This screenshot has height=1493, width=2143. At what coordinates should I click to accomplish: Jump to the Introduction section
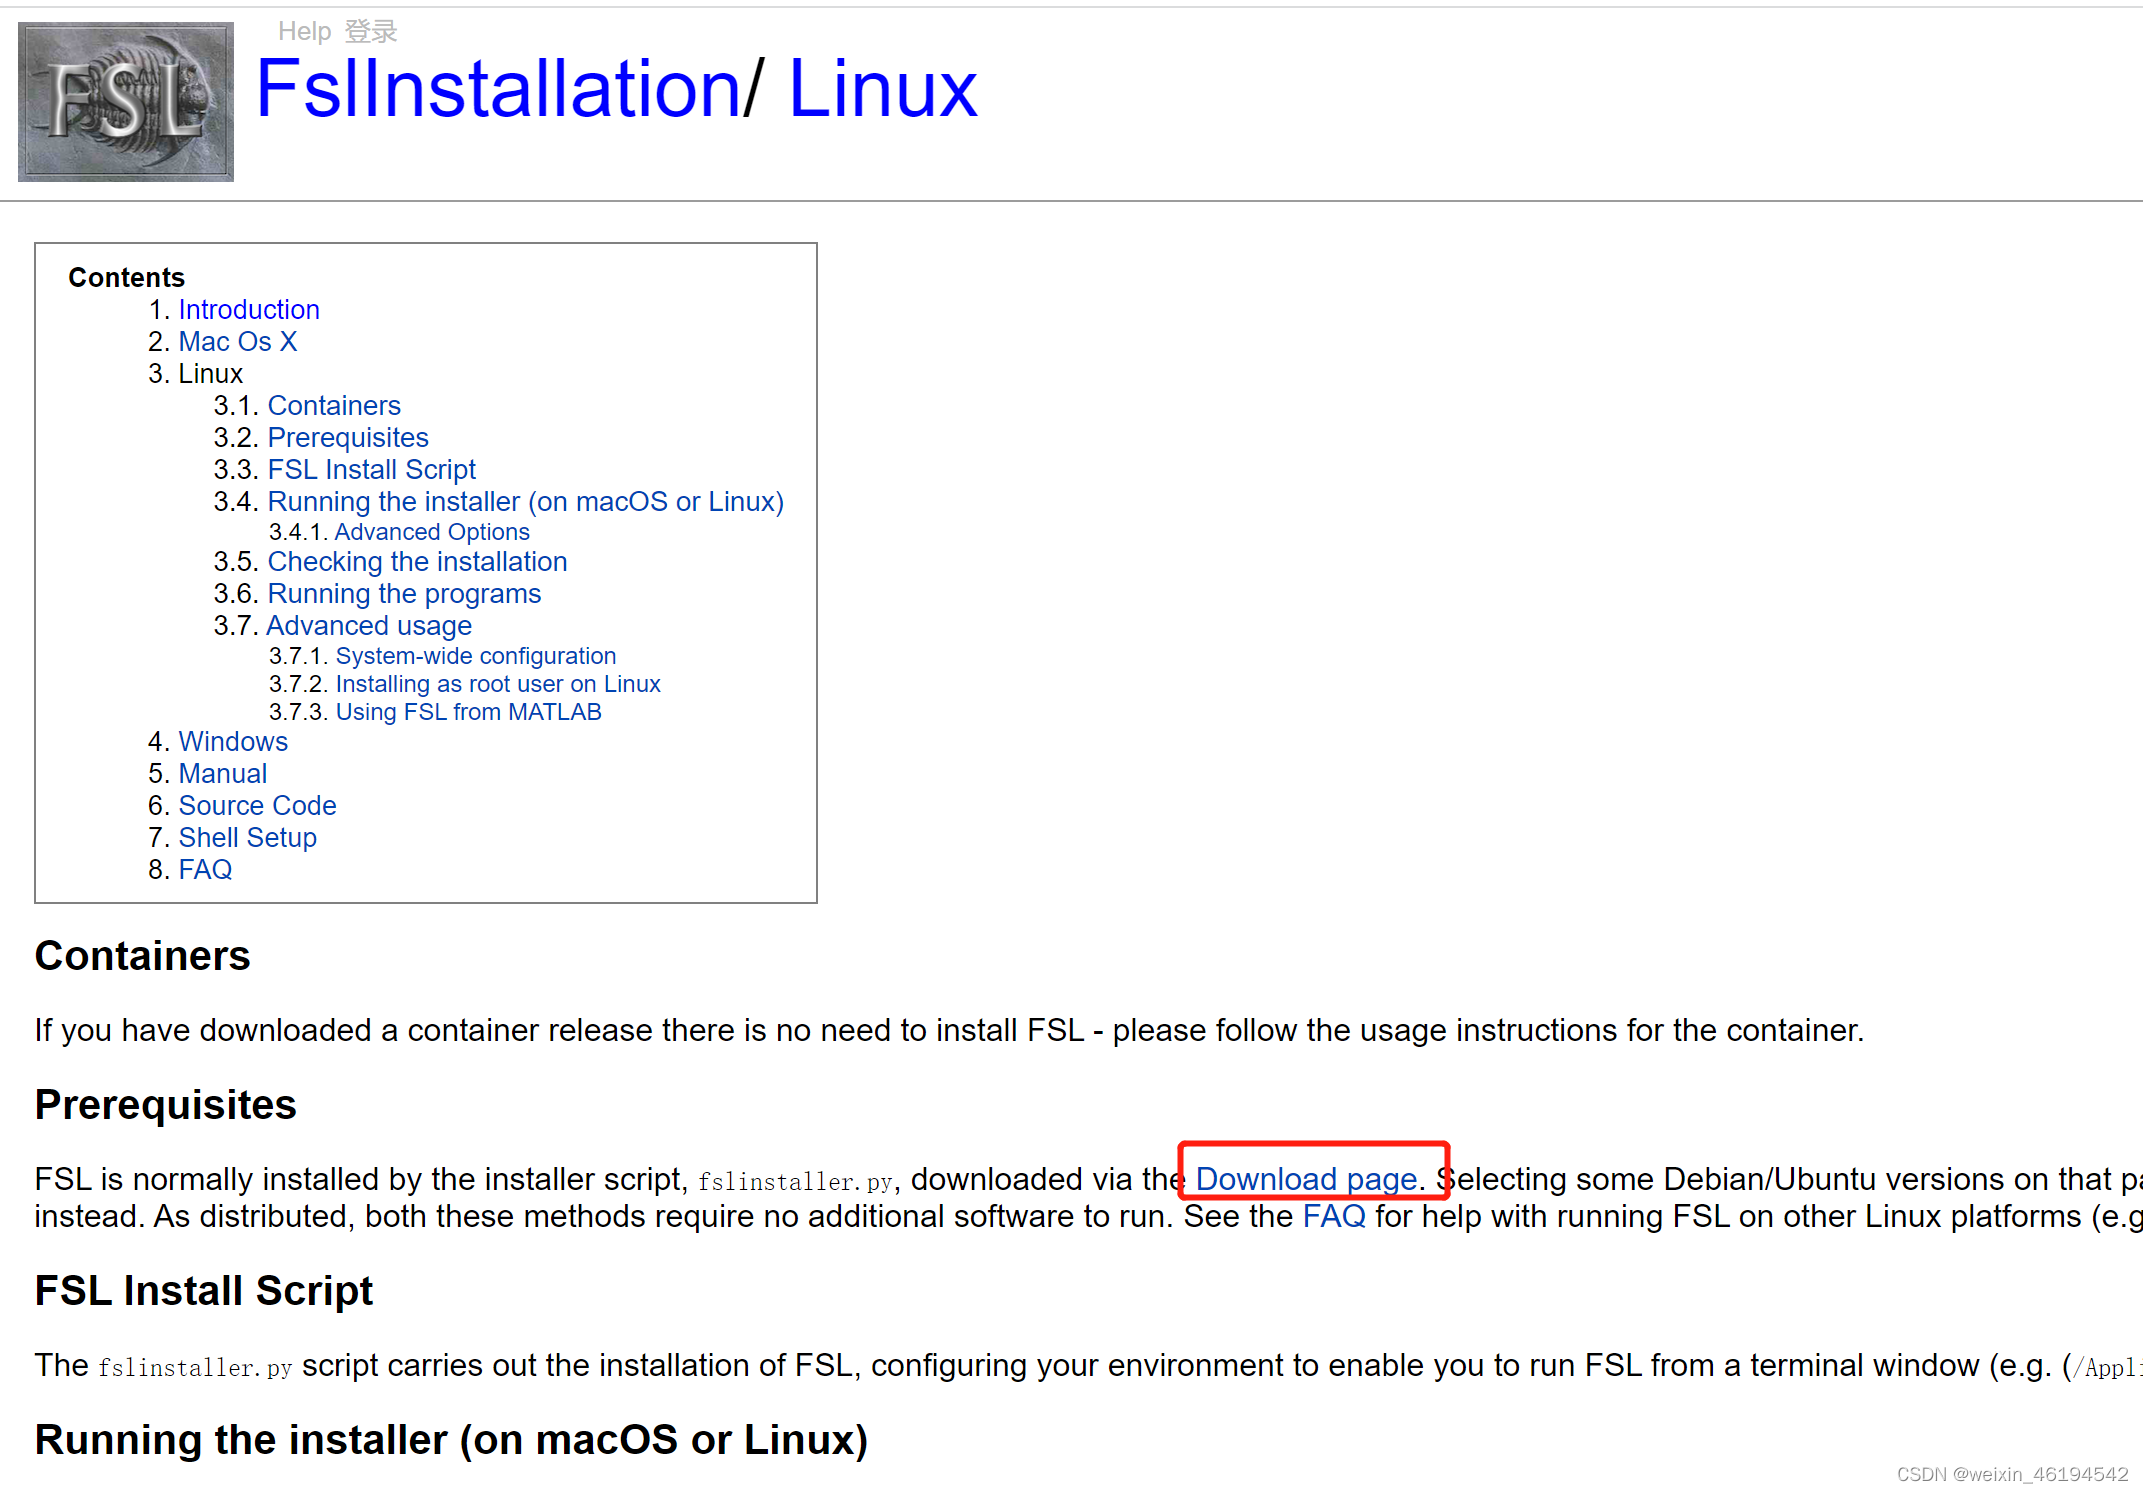(x=248, y=310)
